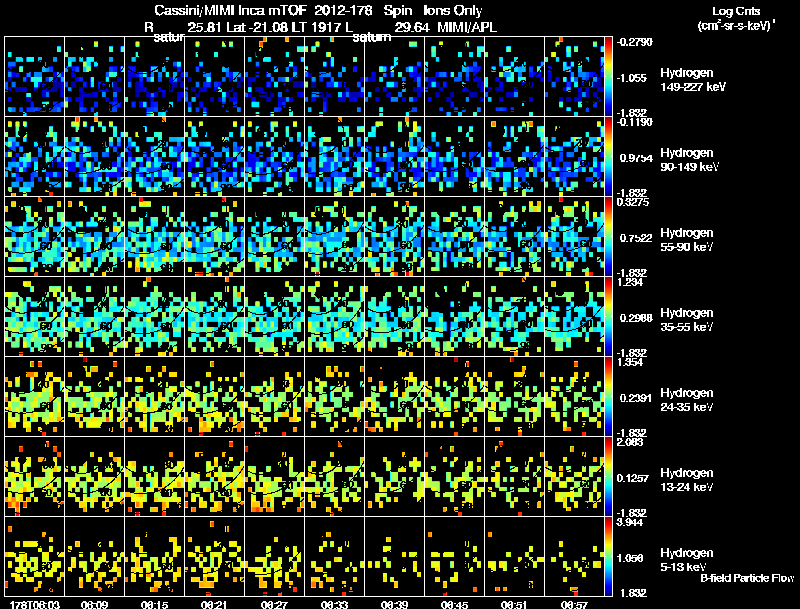Click the title 'Cassini/MIMI Inca mTOF 2012-178'
The width and height of the screenshot is (800, 609).
point(263,11)
